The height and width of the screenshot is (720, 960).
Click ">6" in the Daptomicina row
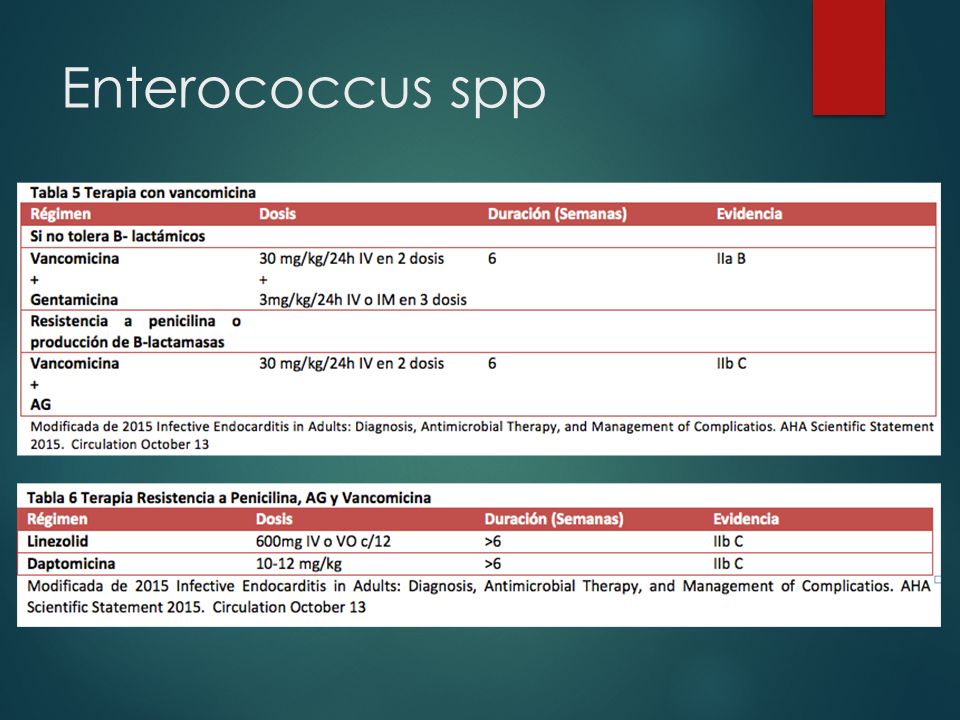492,563
